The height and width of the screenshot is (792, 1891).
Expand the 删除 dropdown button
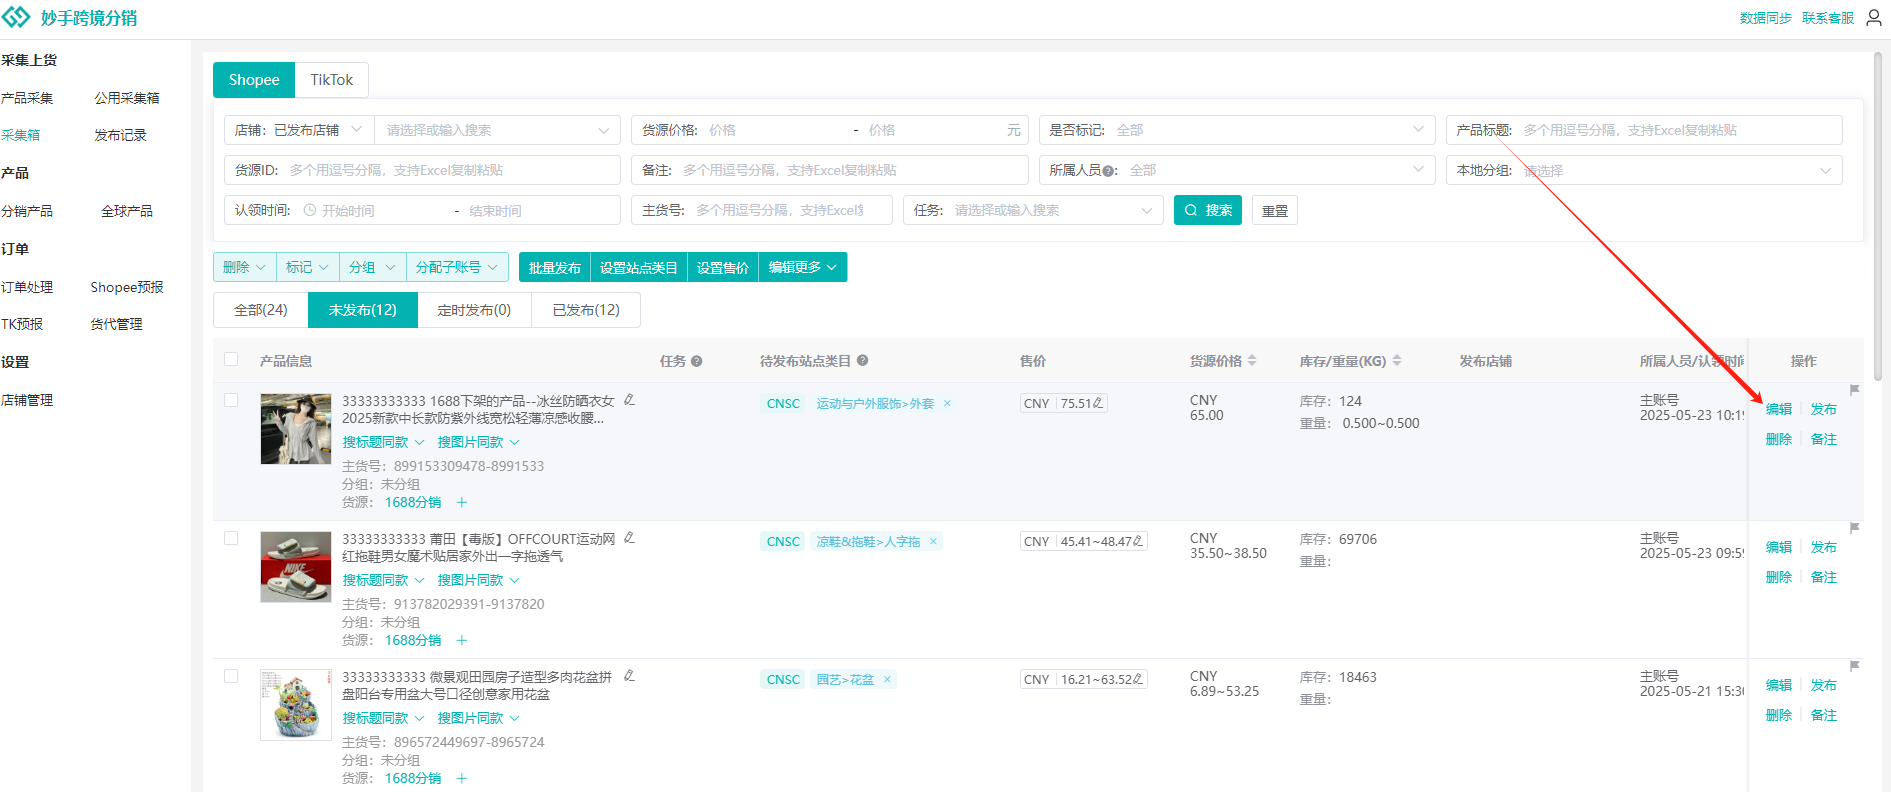point(245,267)
